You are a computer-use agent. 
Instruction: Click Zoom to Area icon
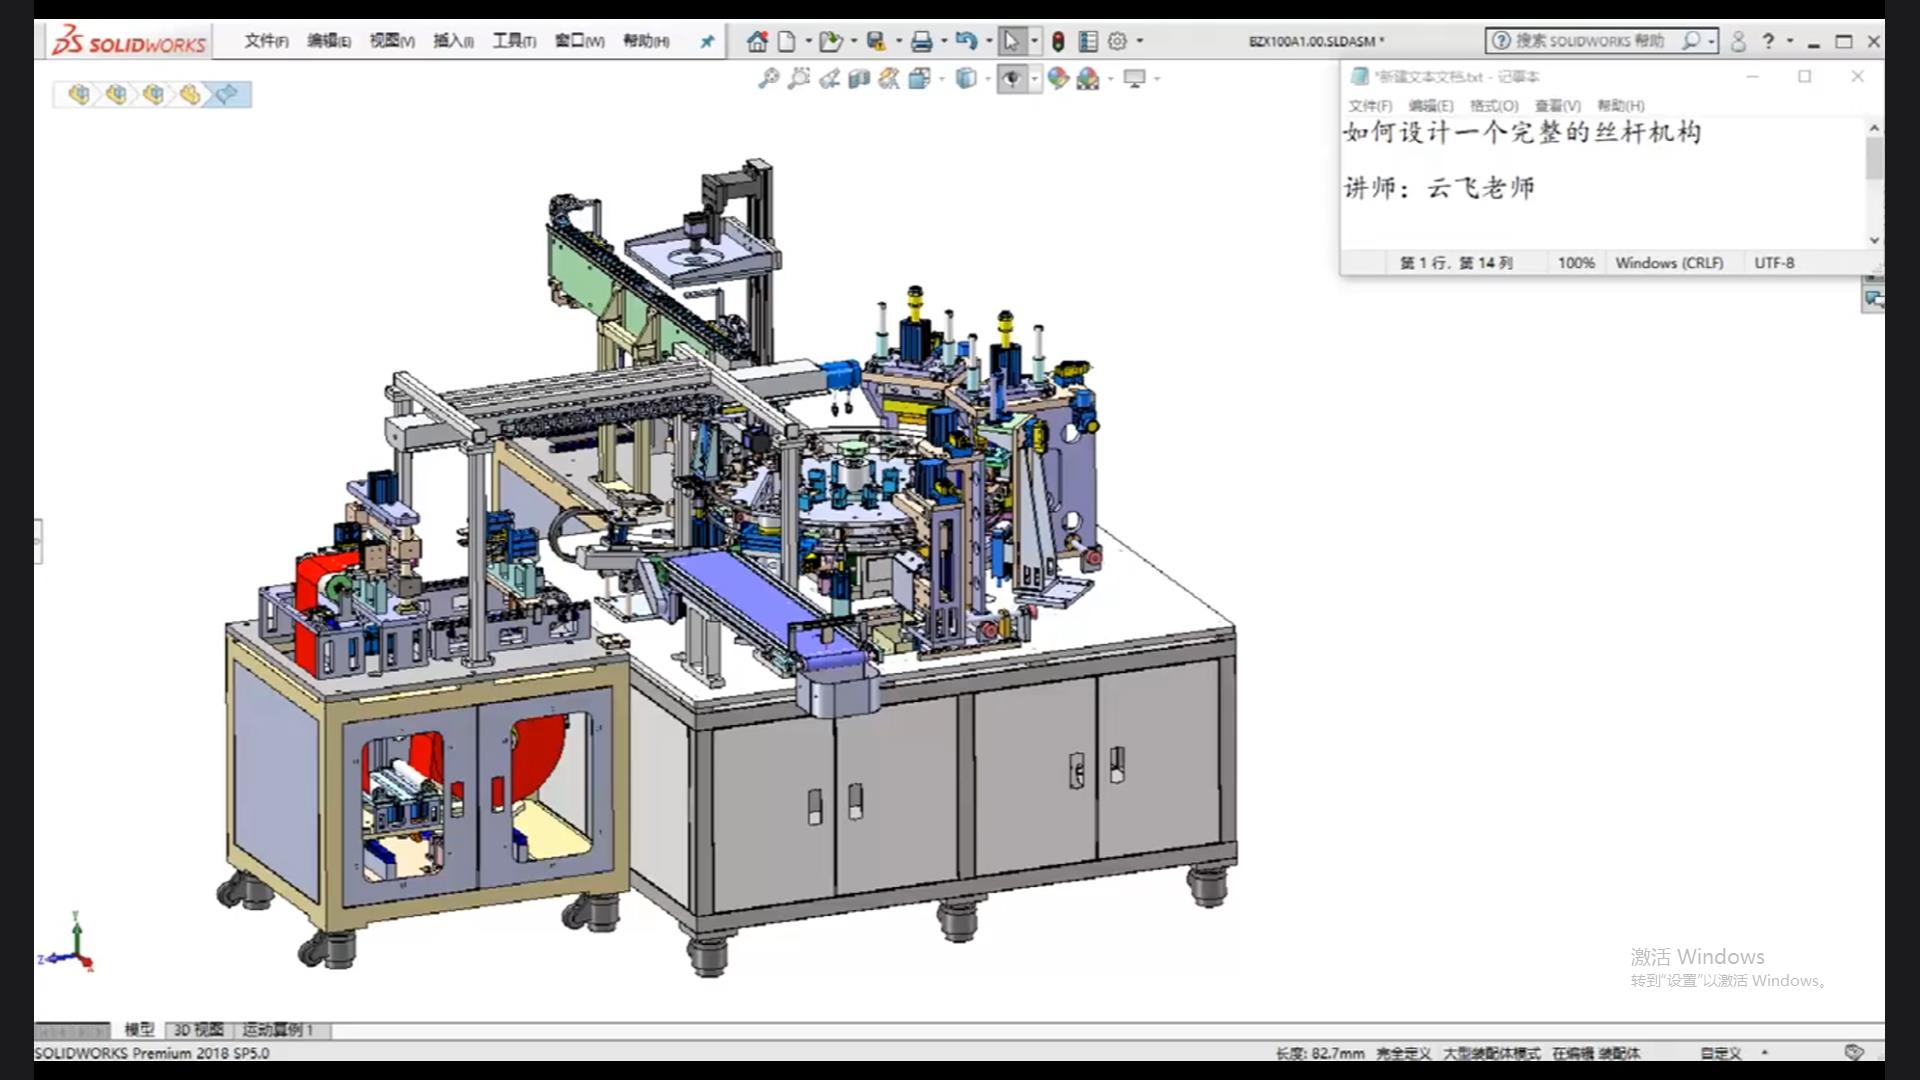coord(798,78)
